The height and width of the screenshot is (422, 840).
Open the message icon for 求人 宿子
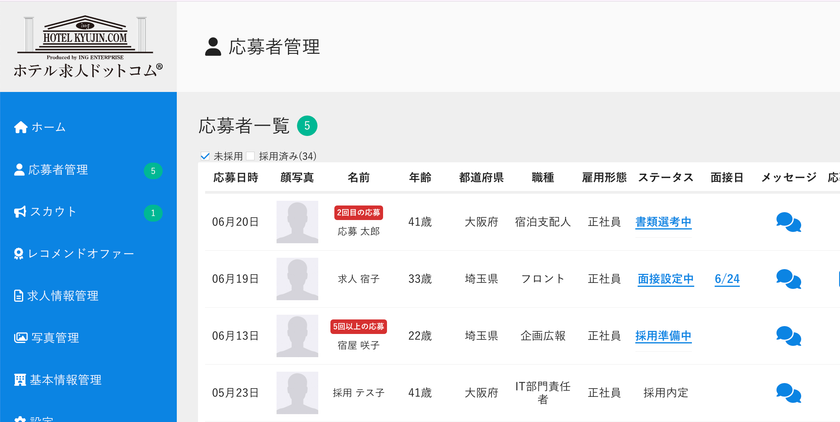pyautogui.click(x=788, y=279)
